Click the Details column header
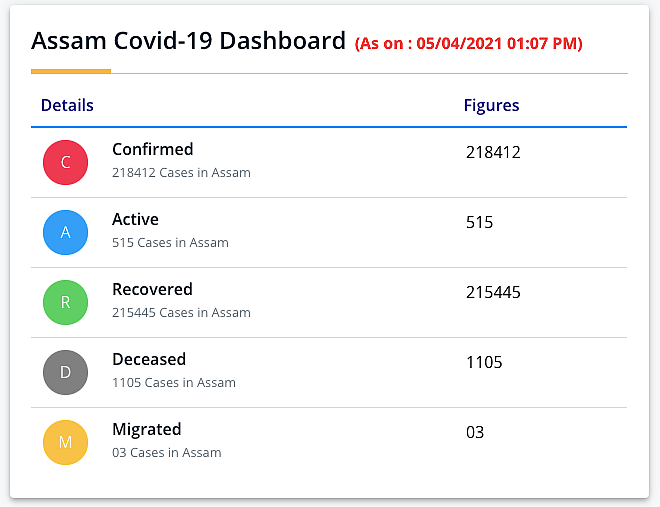Viewport: 660px width, 507px height. 67,105
